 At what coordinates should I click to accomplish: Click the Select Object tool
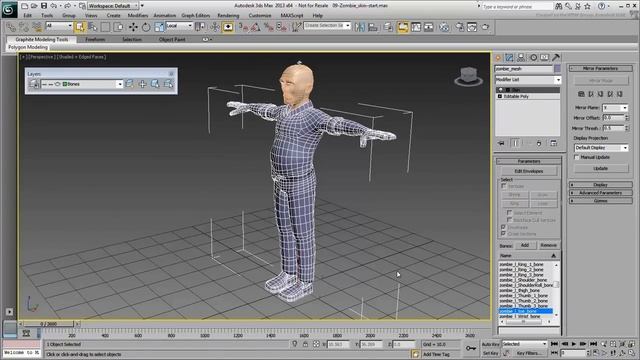point(80,27)
